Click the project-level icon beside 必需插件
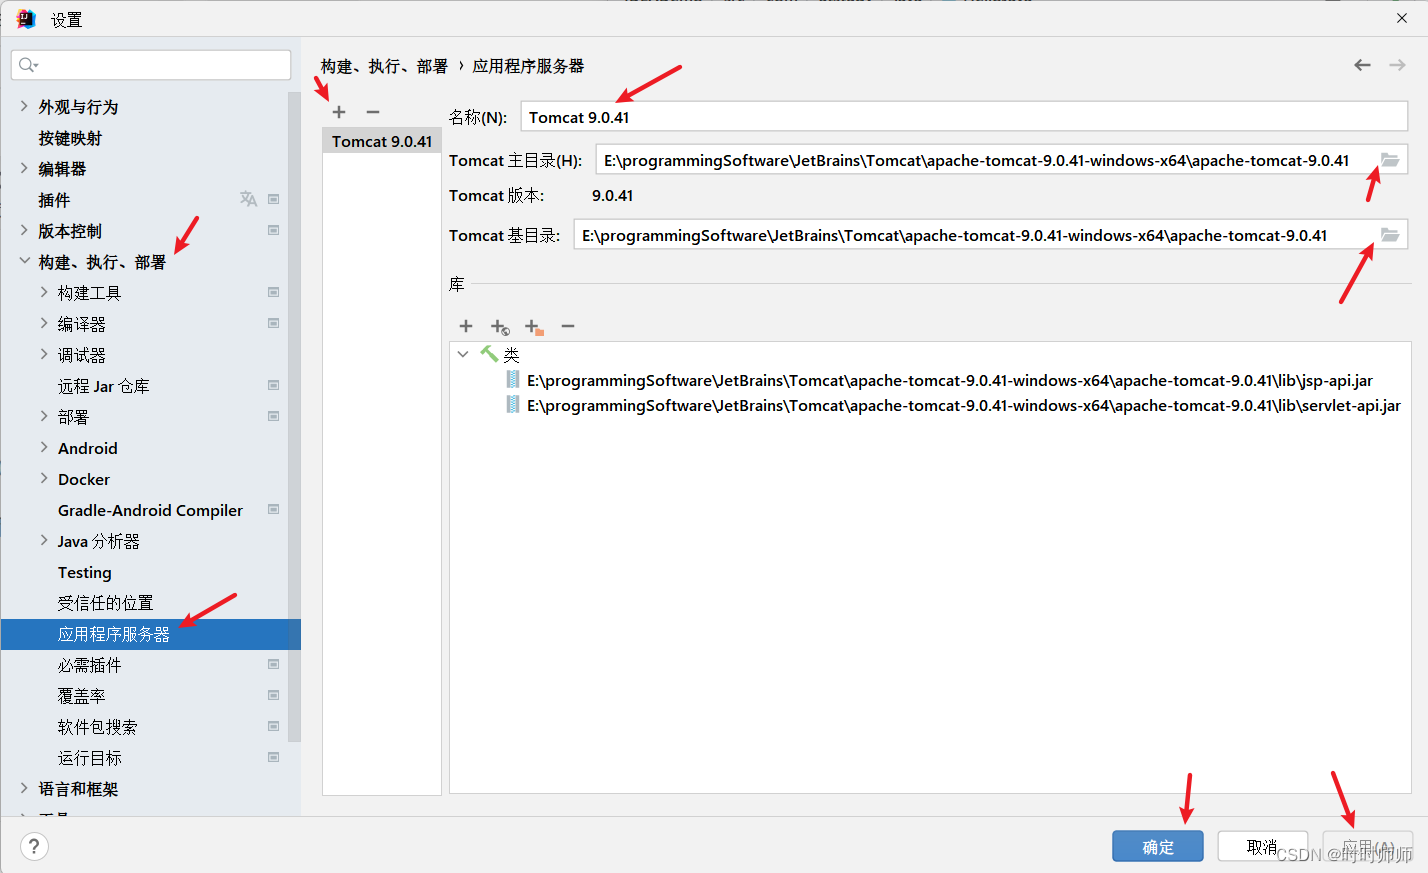This screenshot has height=873, width=1428. [273, 664]
